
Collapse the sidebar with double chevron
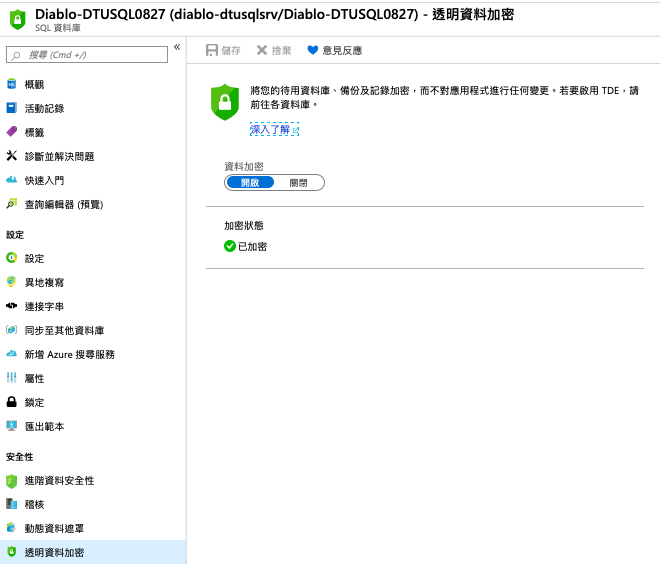177,47
